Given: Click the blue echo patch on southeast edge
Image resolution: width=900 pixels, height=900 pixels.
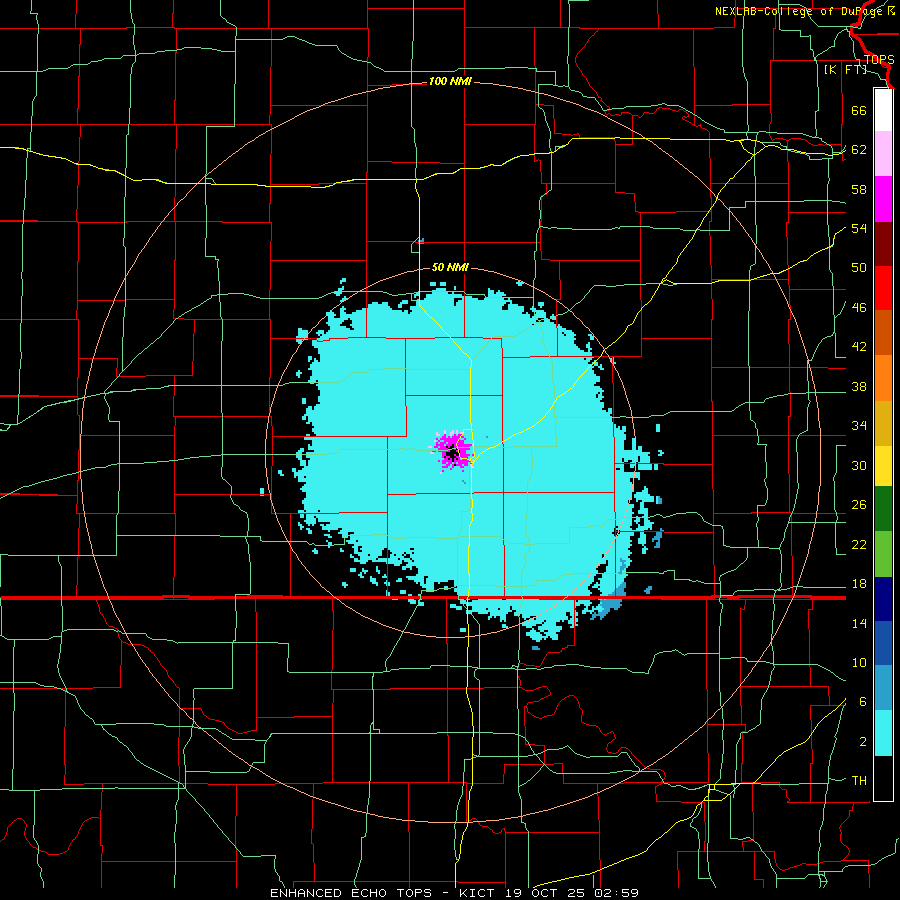Looking at the screenshot, I should click(610, 603).
